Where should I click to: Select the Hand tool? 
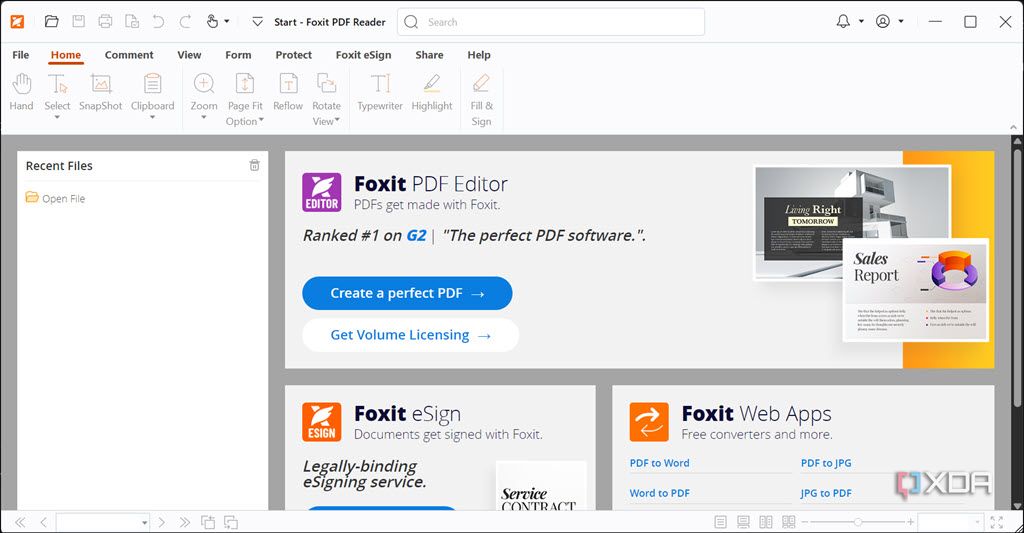(22, 92)
